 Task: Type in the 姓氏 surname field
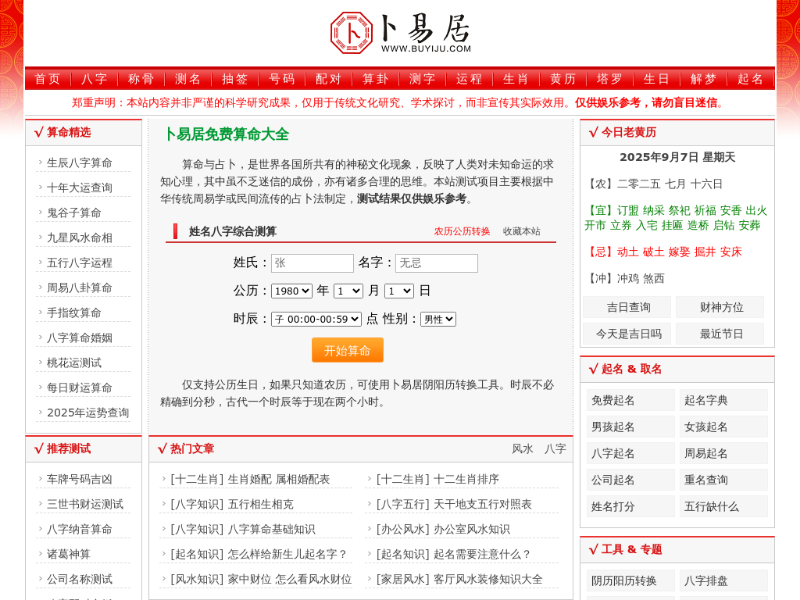[312, 263]
